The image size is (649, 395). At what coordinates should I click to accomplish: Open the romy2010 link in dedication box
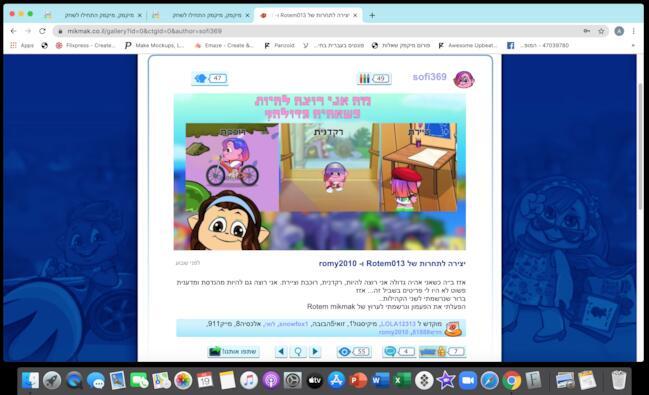(394, 332)
